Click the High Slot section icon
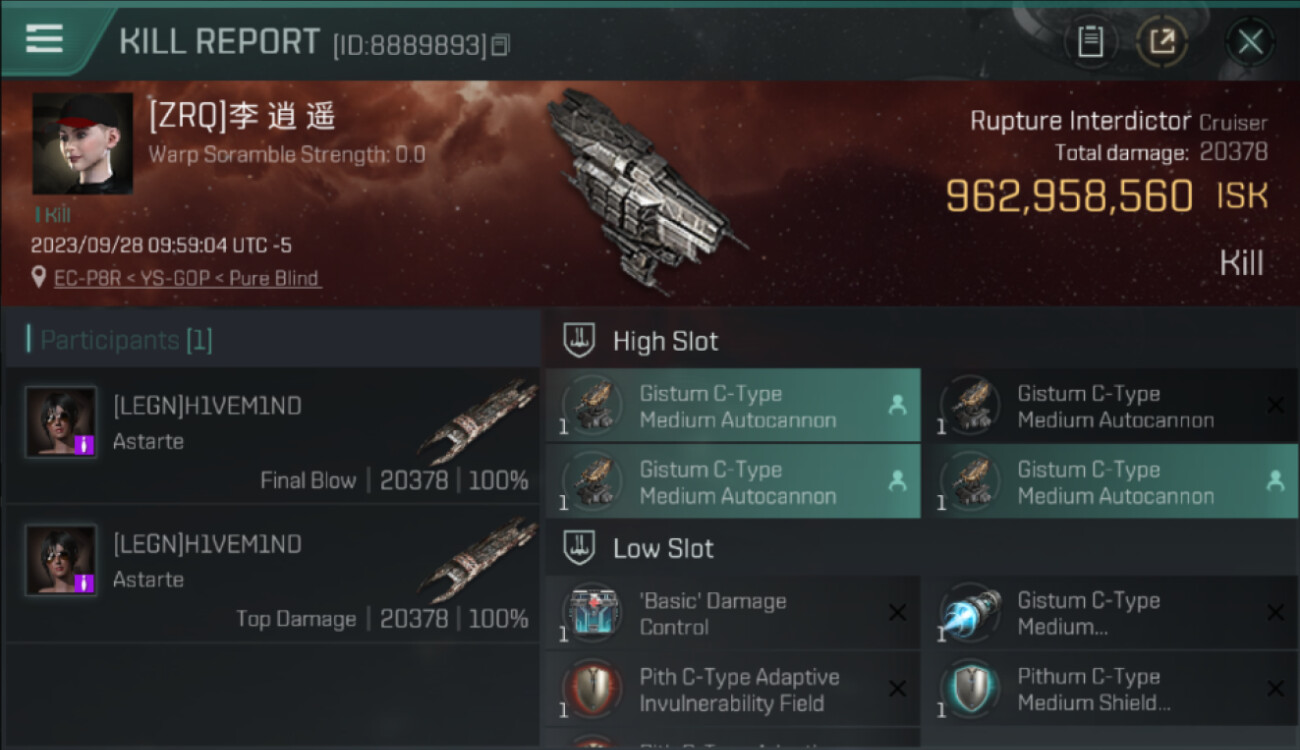 click(580, 341)
